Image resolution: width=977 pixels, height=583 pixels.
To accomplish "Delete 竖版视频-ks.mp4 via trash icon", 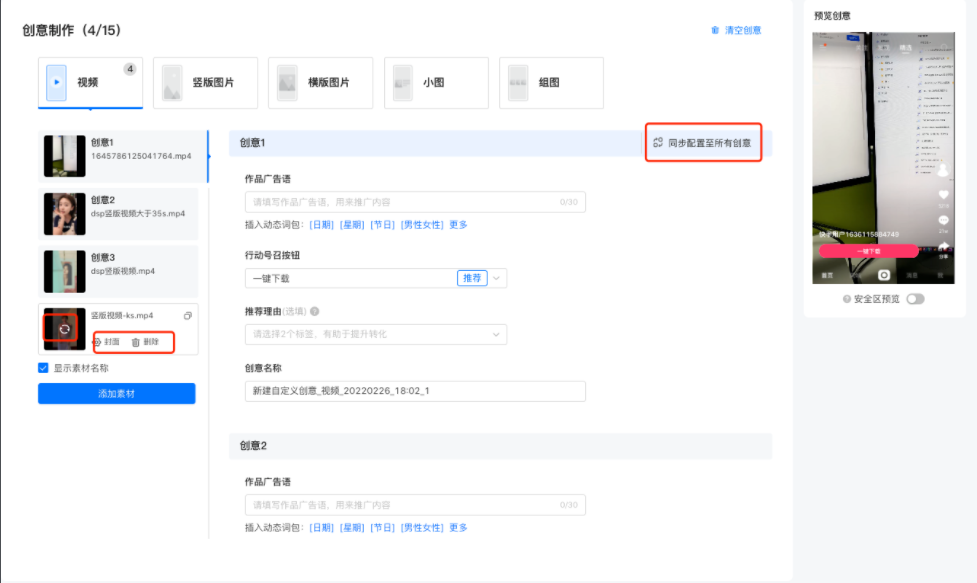I will point(136,342).
